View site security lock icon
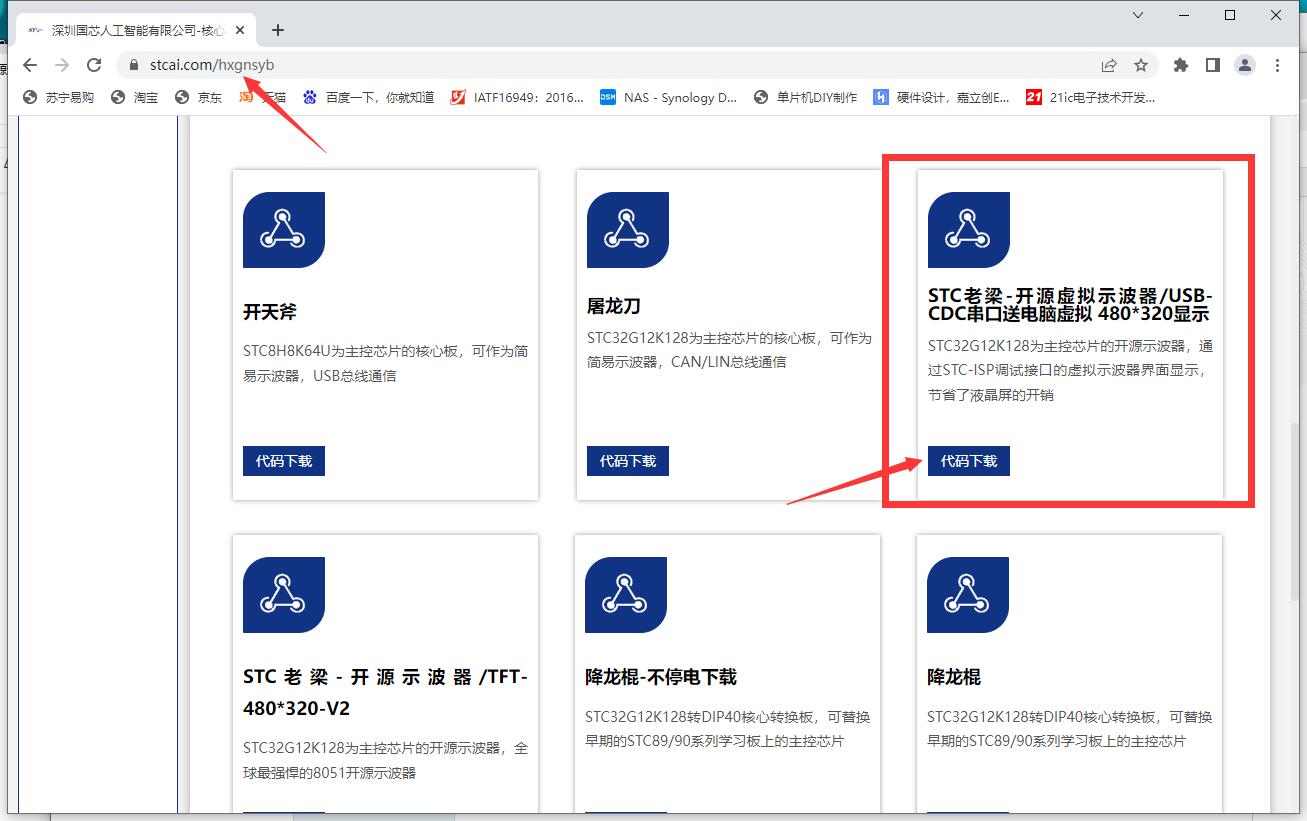This screenshot has width=1307, height=821. [x=133, y=65]
